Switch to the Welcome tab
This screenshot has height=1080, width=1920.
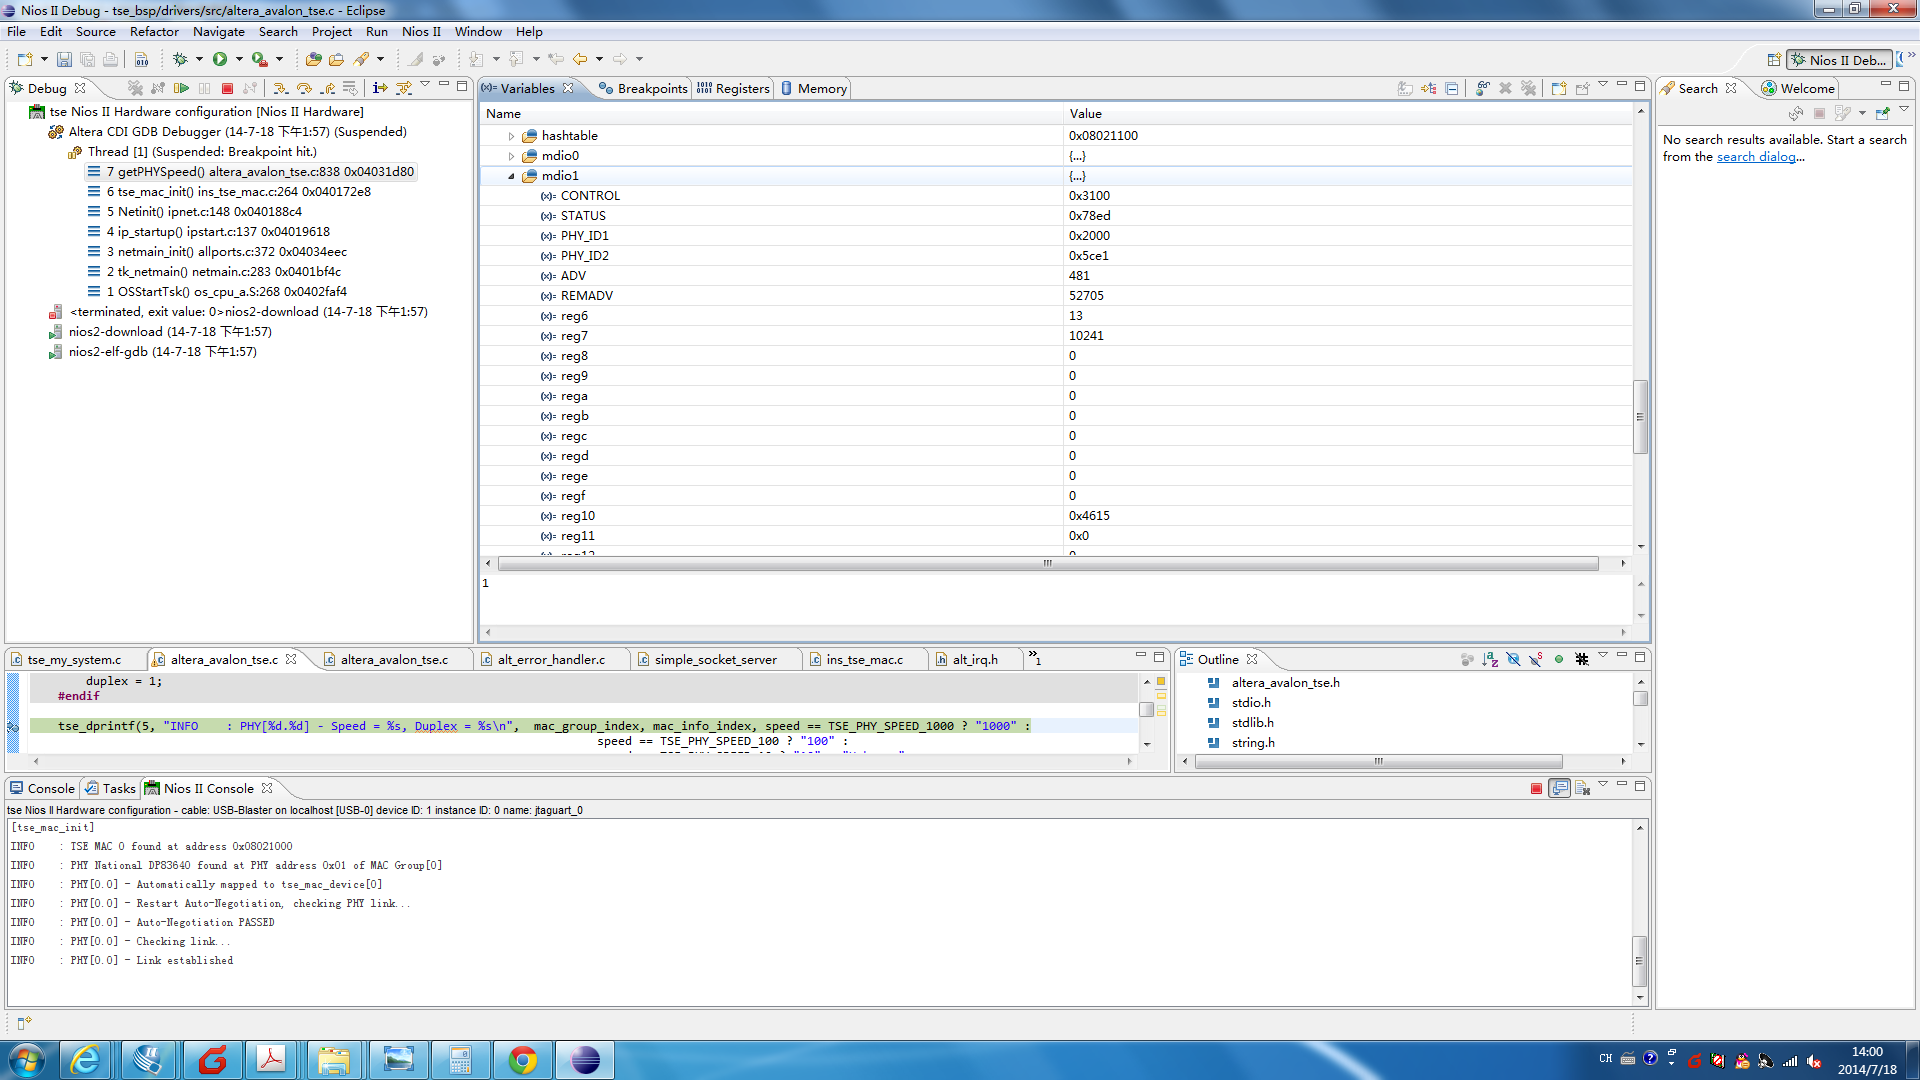1798,89
